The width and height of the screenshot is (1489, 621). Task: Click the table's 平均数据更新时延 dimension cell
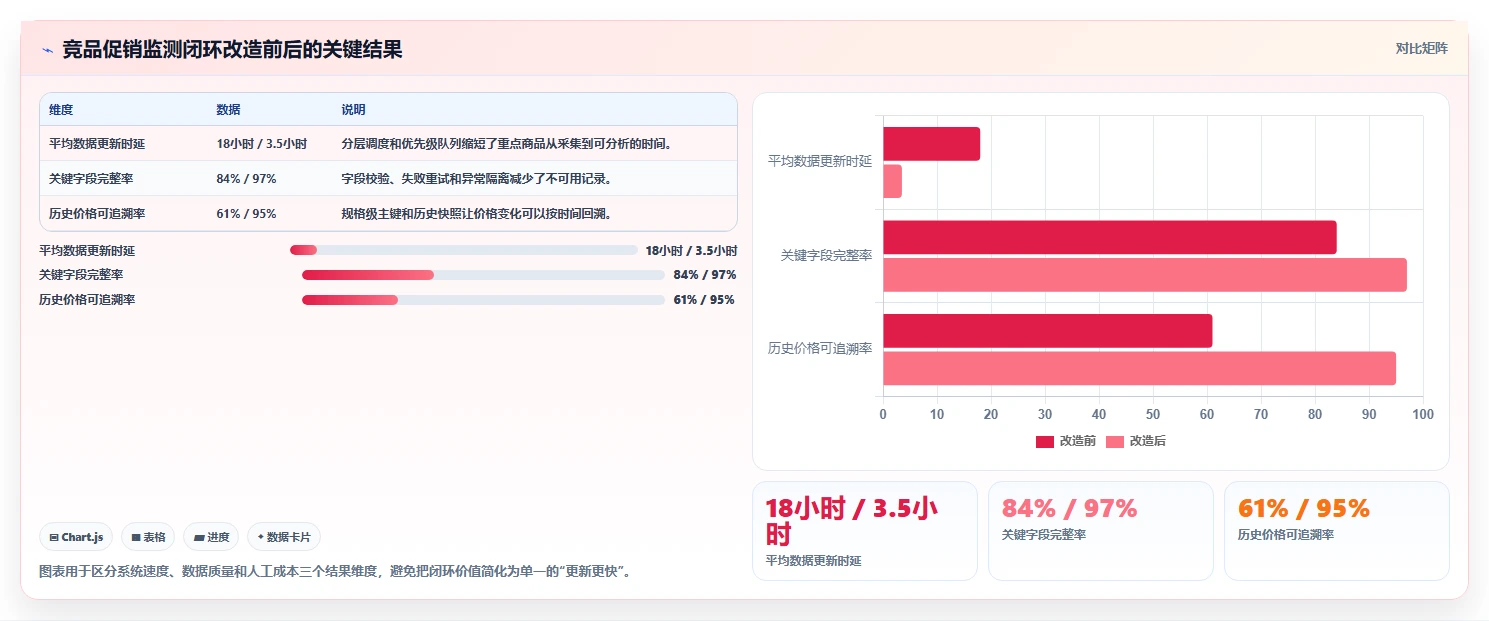[x=97, y=144]
